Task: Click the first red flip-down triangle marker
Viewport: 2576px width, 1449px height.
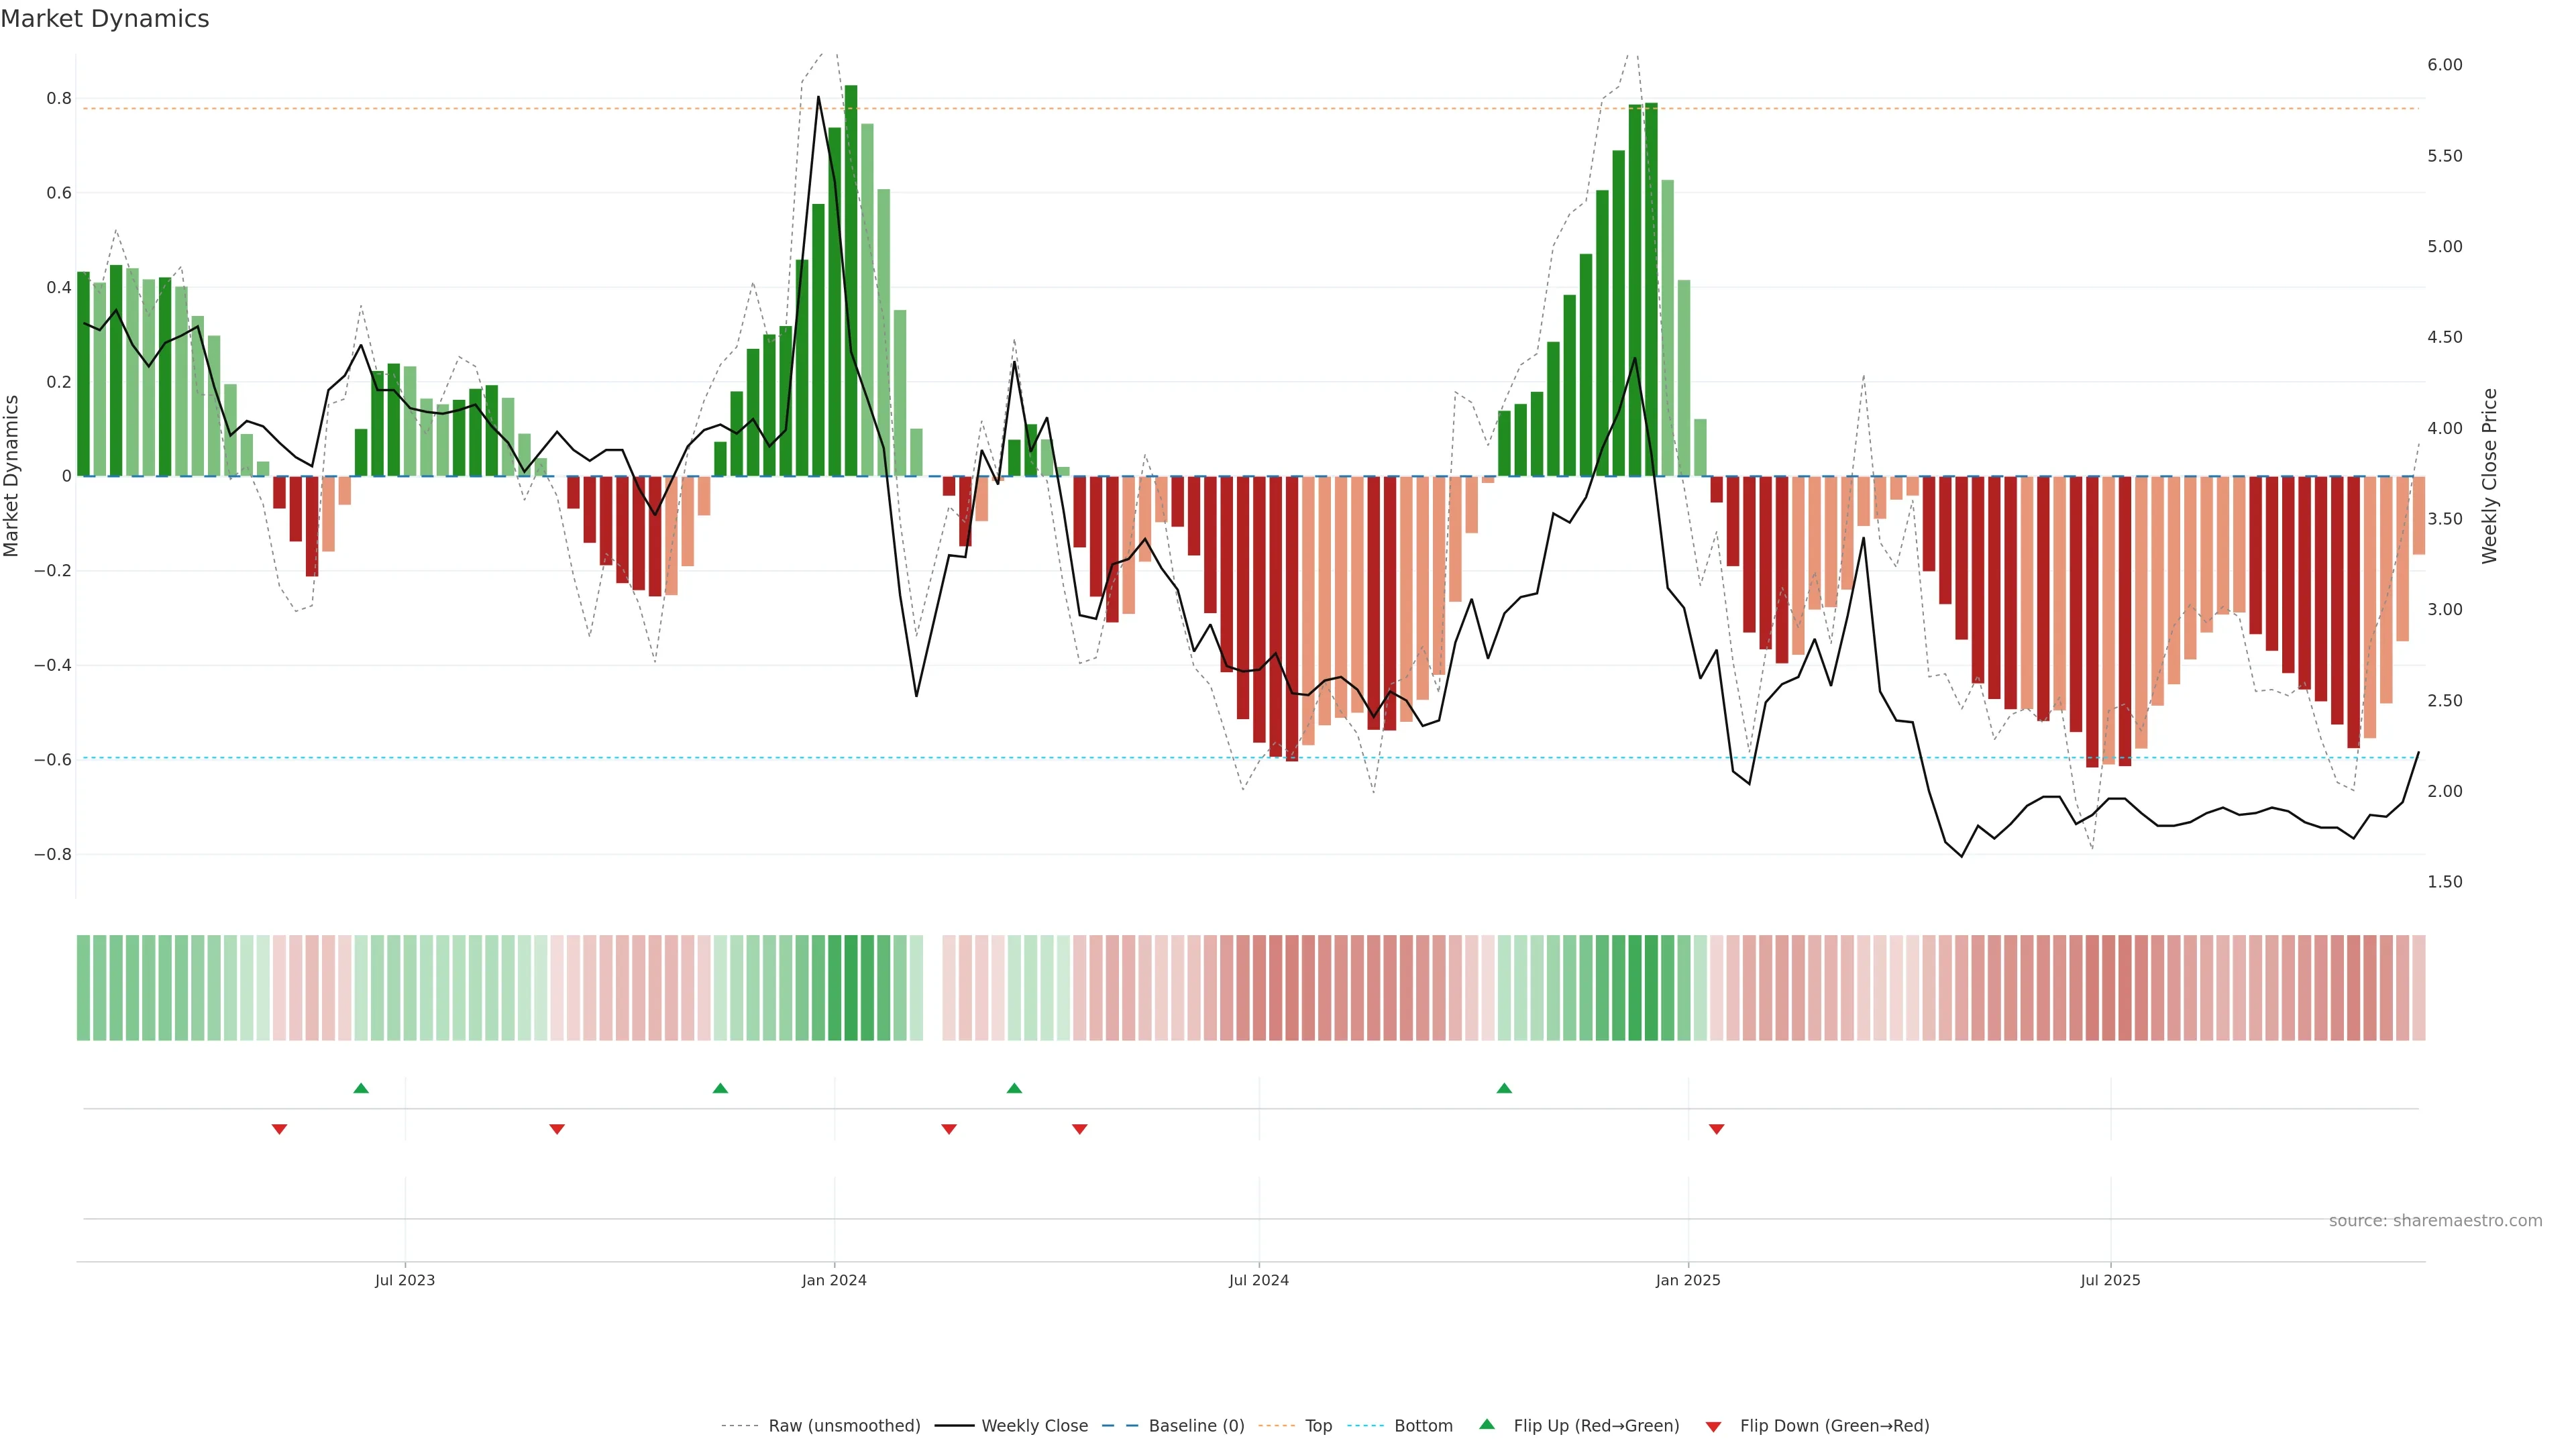Action: coord(280,1129)
